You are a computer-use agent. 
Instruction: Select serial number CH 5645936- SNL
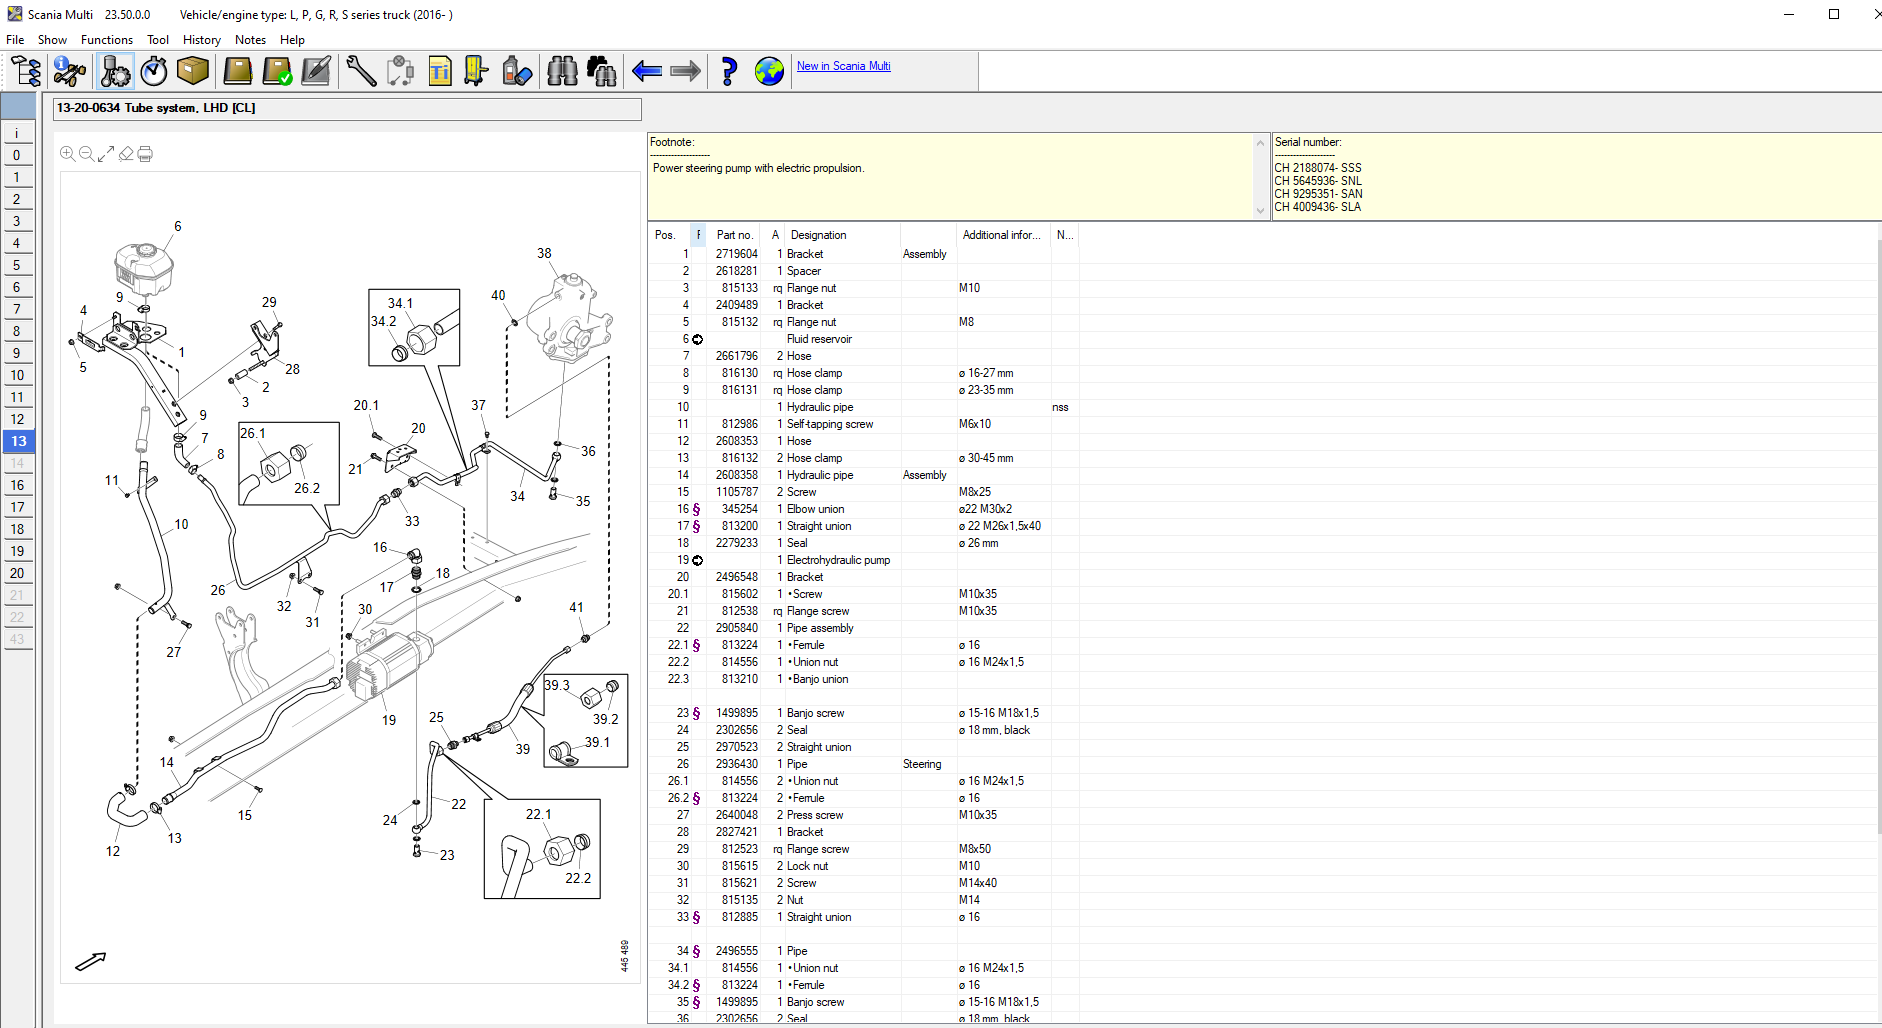1318,181
